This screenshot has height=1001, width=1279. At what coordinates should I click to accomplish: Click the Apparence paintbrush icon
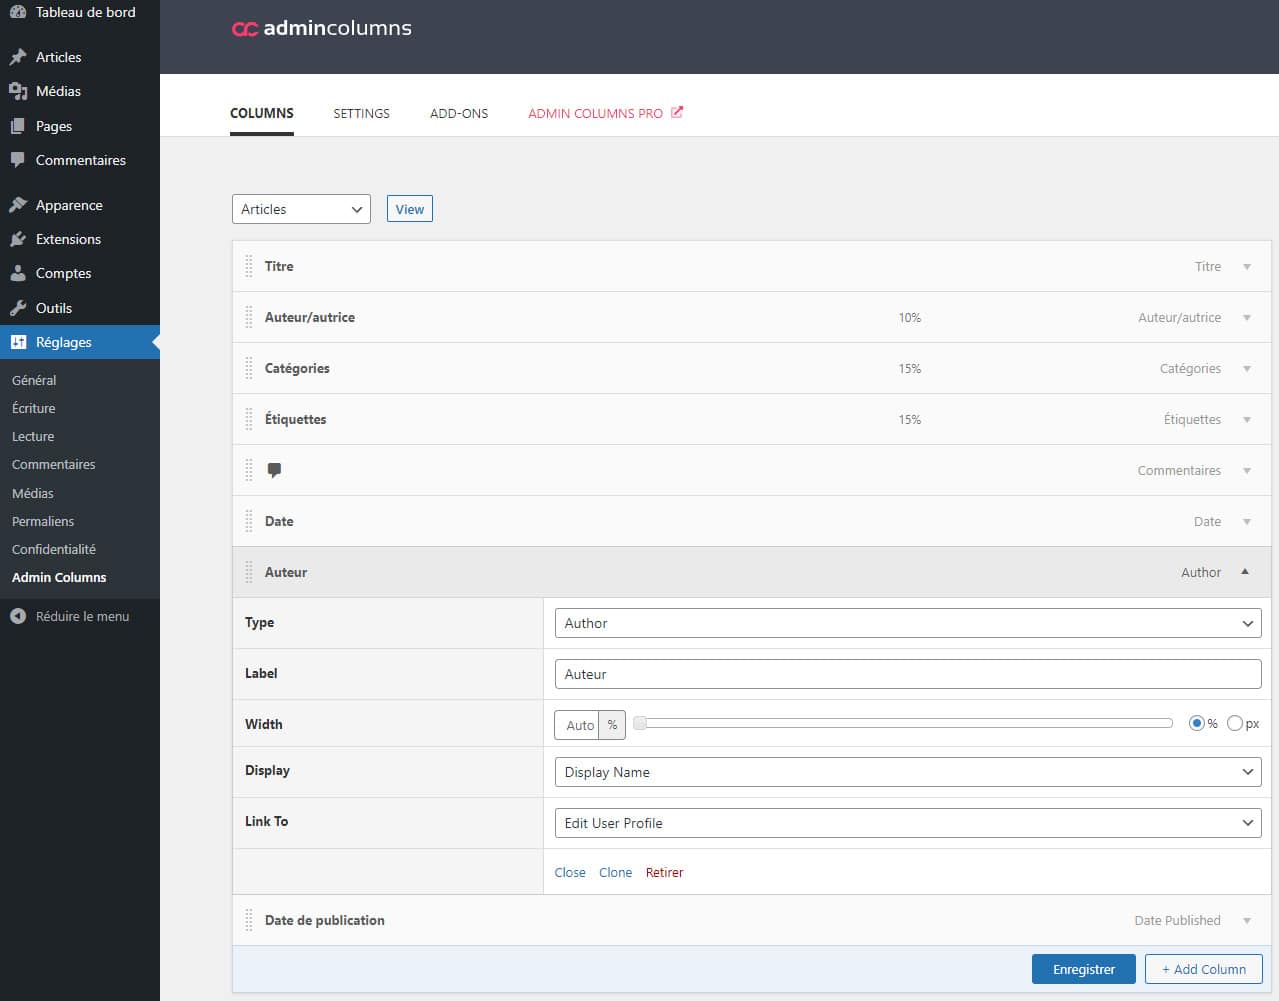(18, 205)
